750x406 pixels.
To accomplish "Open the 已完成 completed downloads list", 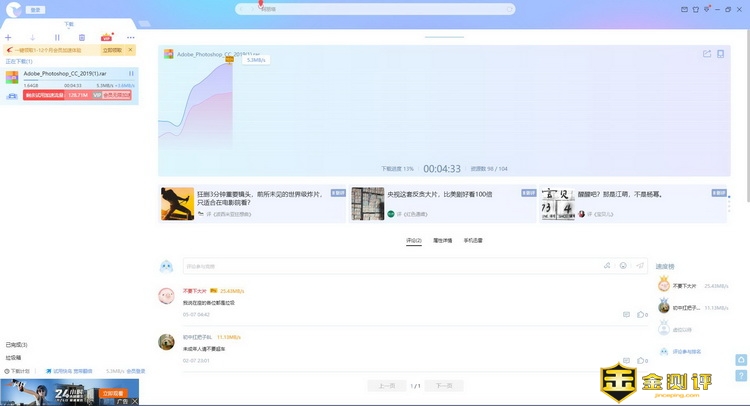I will 16,344.
